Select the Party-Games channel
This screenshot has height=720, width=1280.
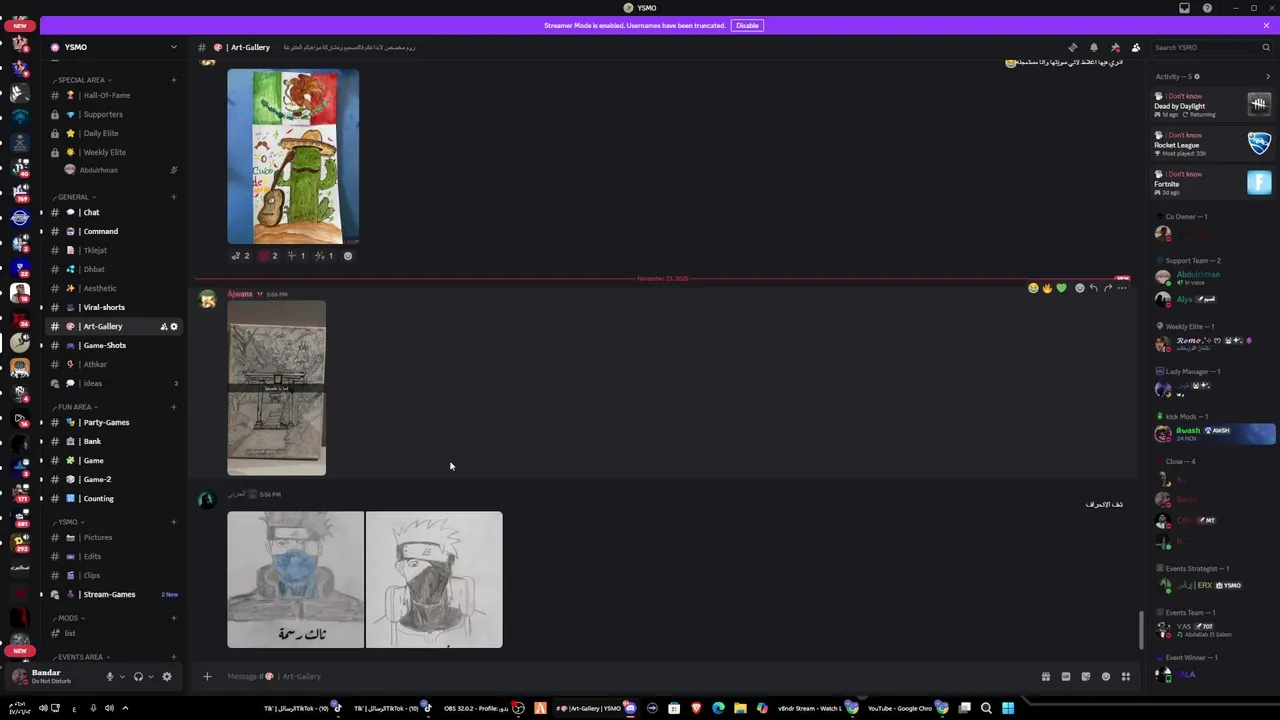pyautogui.click(x=115, y=422)
